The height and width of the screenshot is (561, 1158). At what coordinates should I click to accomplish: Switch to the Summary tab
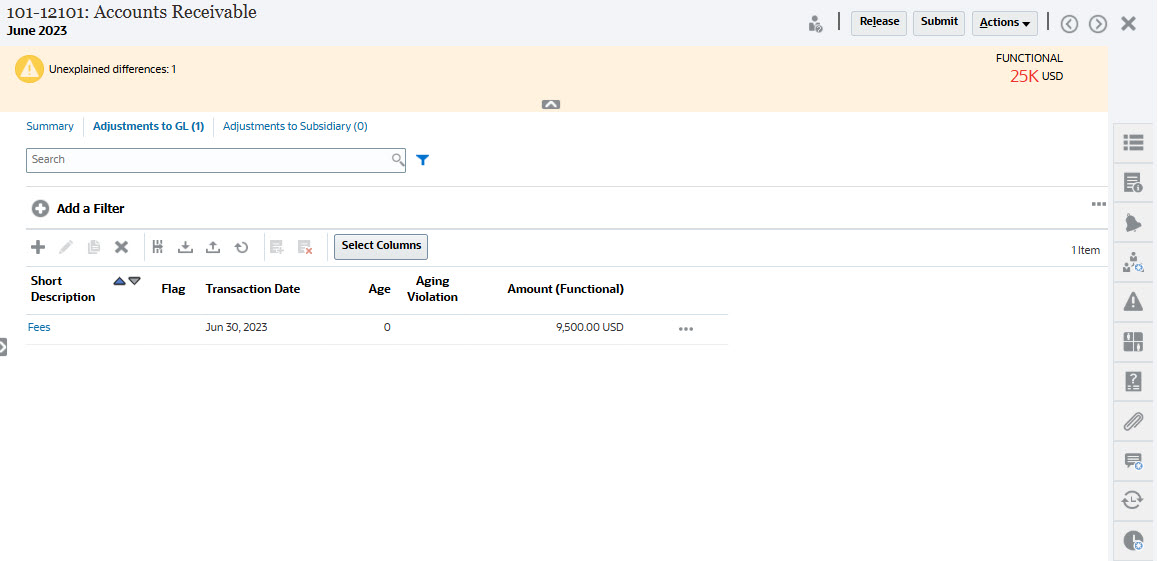(50, 126)
